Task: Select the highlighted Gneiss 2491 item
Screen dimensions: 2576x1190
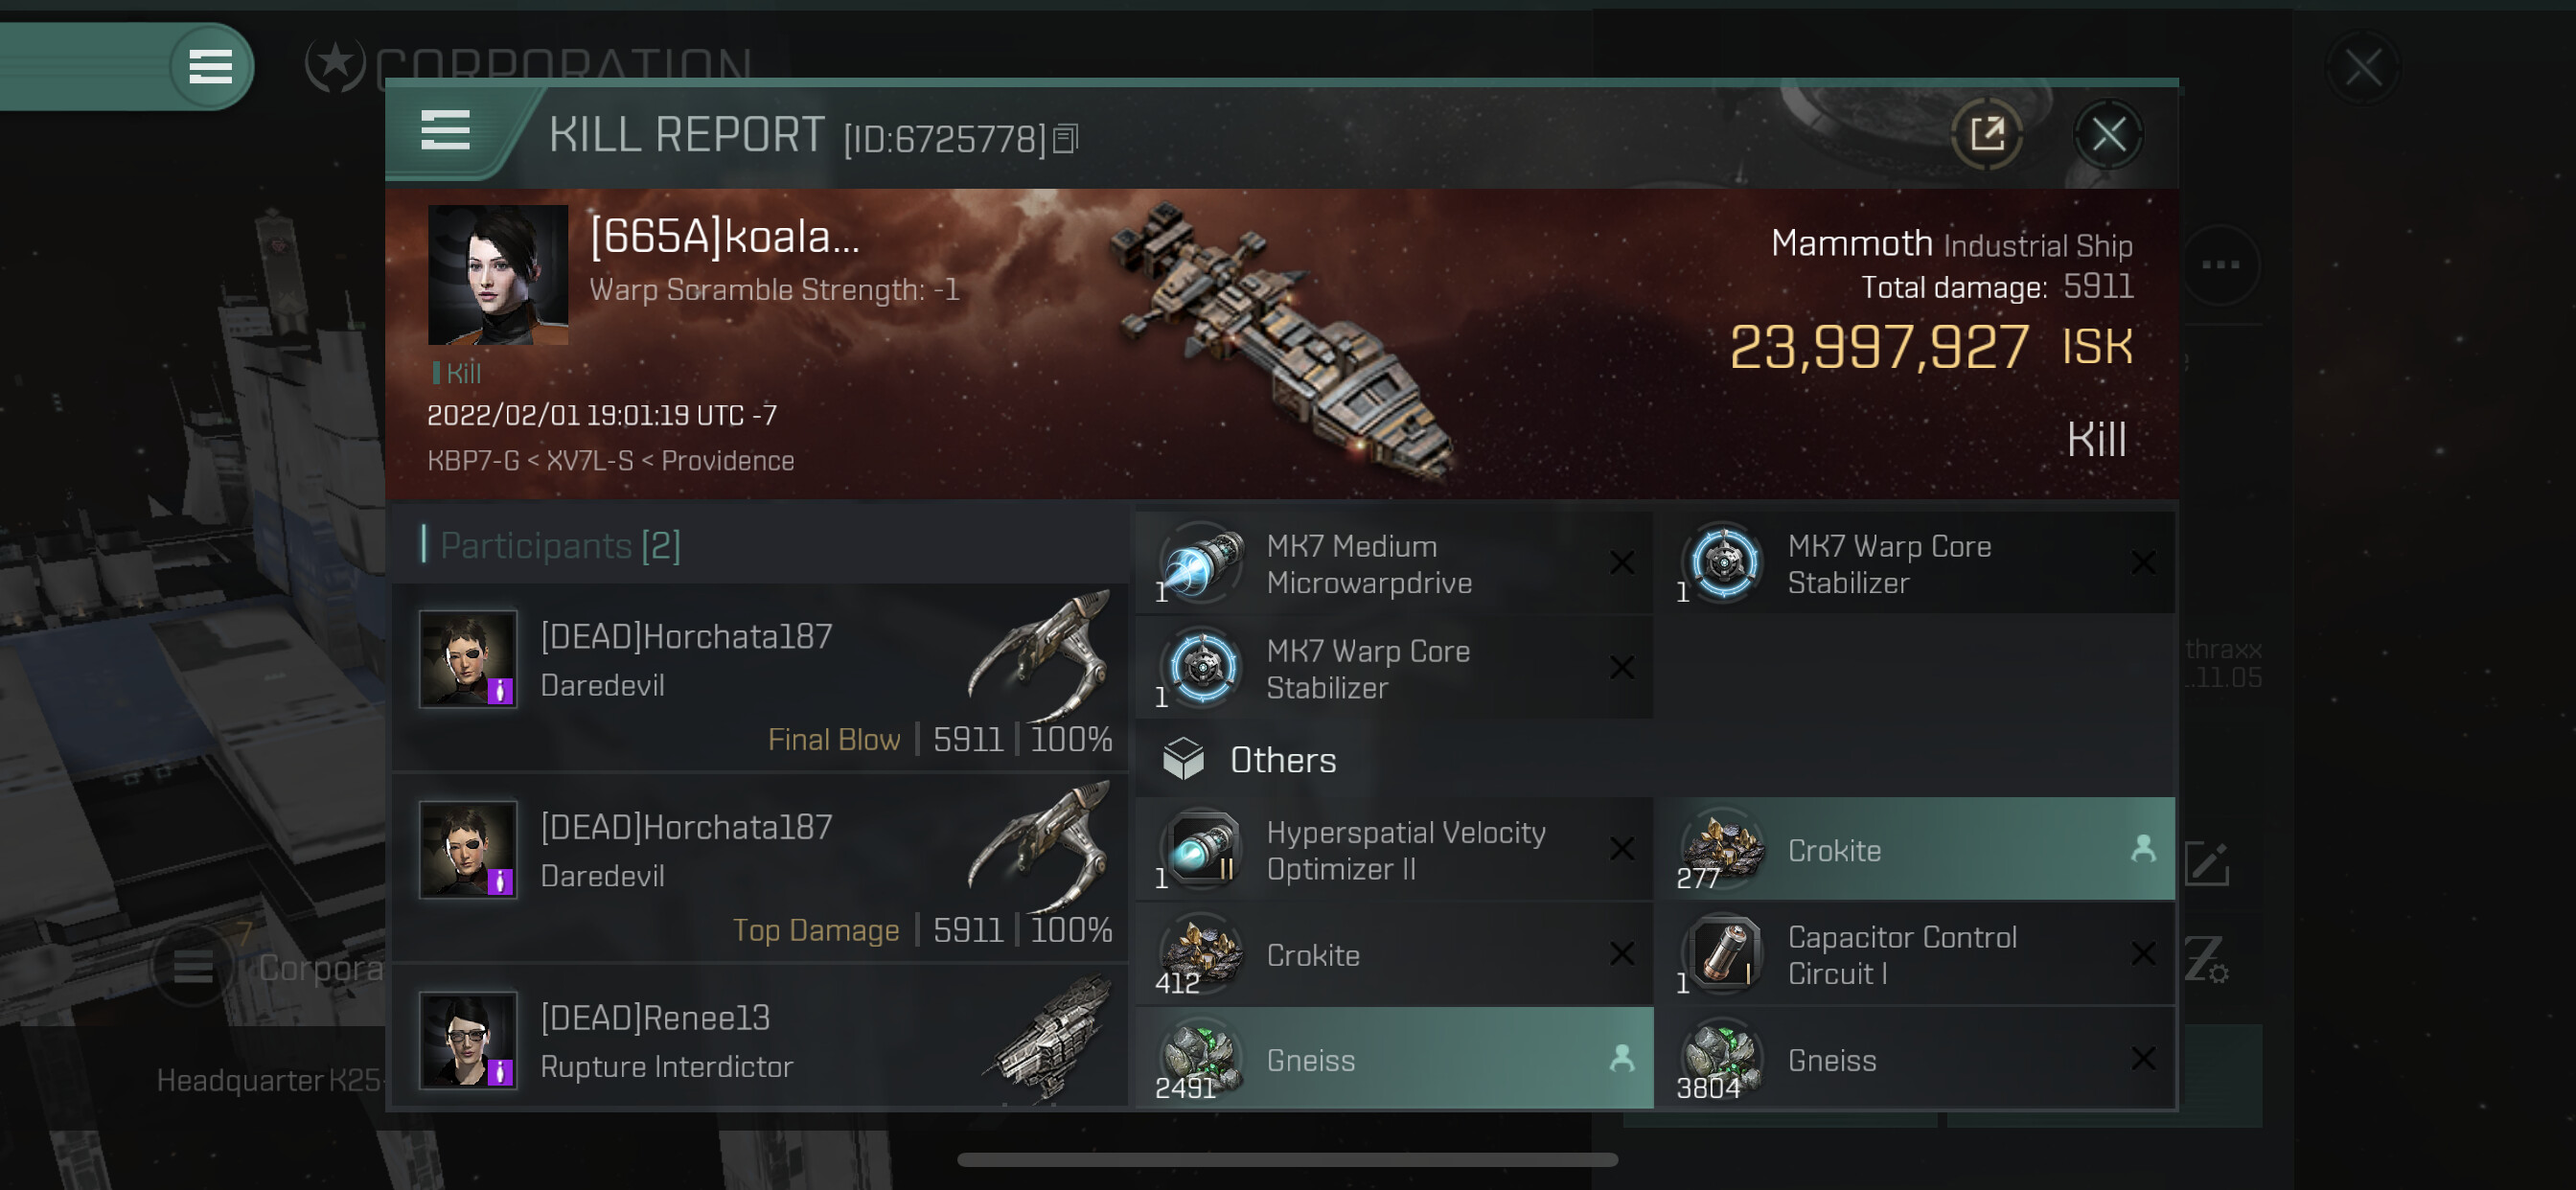Action: click(x=1394, y=1059)
